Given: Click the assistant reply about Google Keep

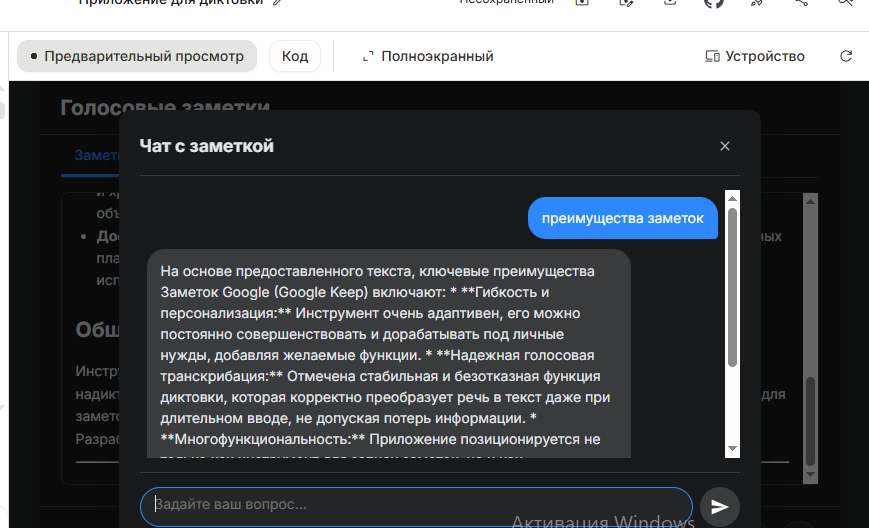Looking at the screenshot, I should 389,355.
